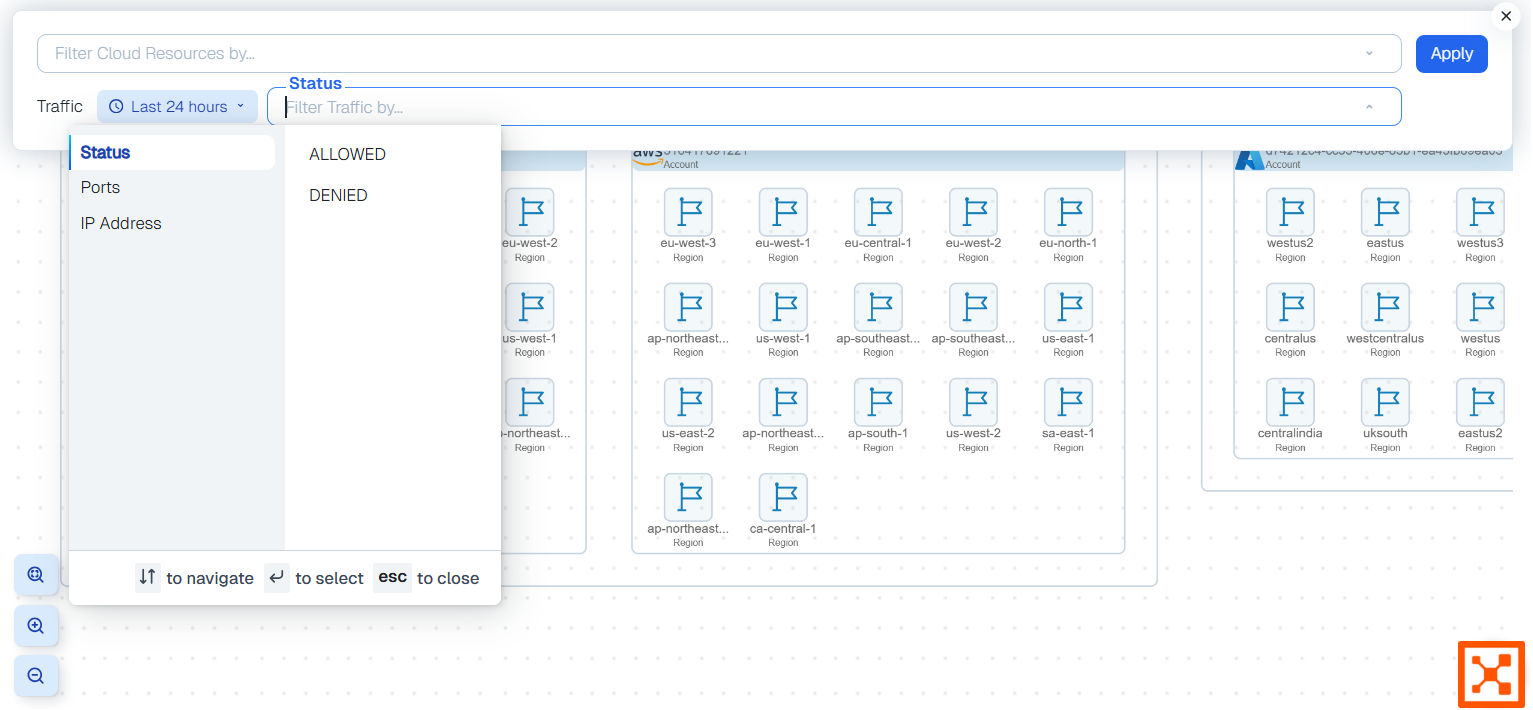
Task: Select the westcentralus Azure region icon
Action: coord(1385,307)
